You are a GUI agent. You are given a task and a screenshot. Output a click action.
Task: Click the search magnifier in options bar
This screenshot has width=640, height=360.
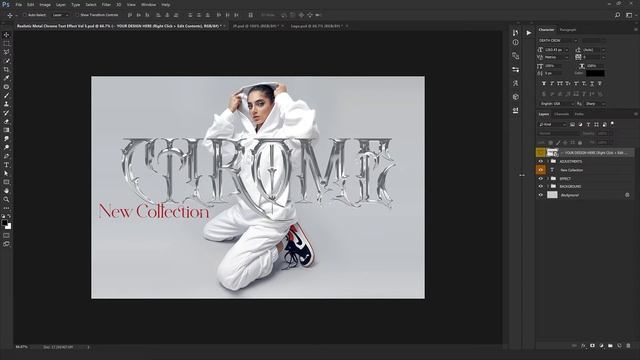(x=618, y=15)
